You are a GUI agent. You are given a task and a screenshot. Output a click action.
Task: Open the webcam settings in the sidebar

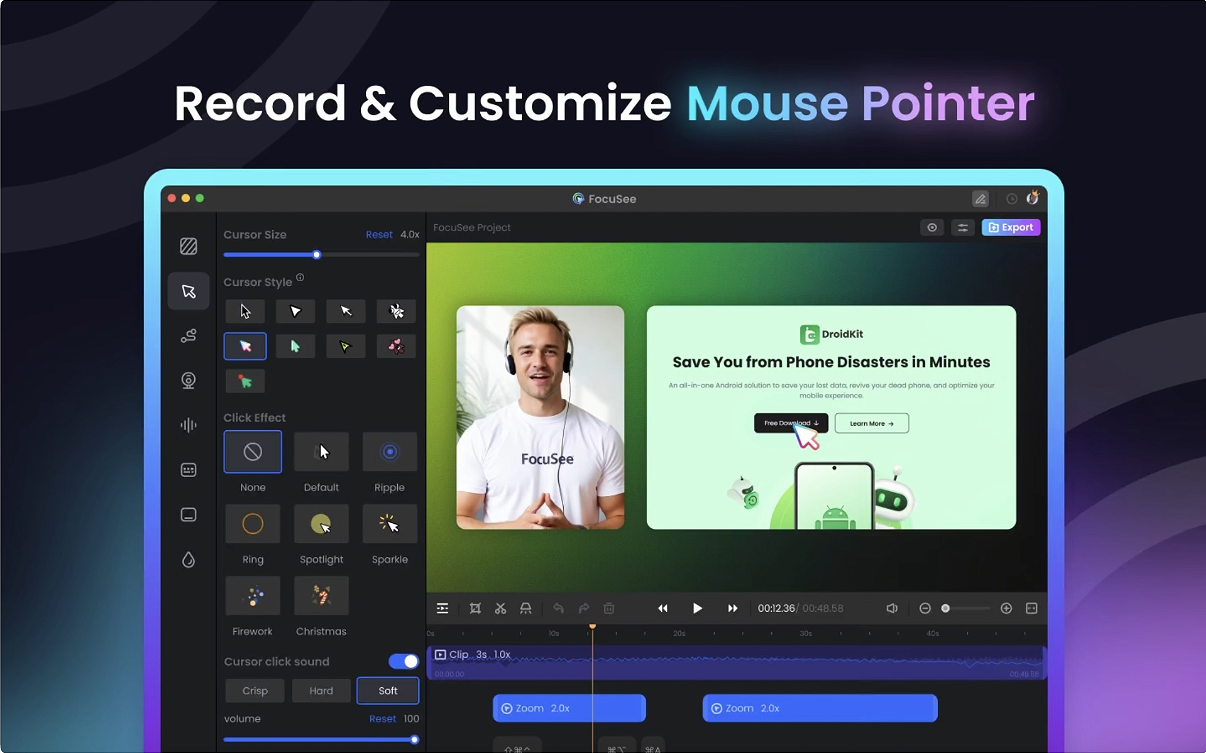click(188, 380)
